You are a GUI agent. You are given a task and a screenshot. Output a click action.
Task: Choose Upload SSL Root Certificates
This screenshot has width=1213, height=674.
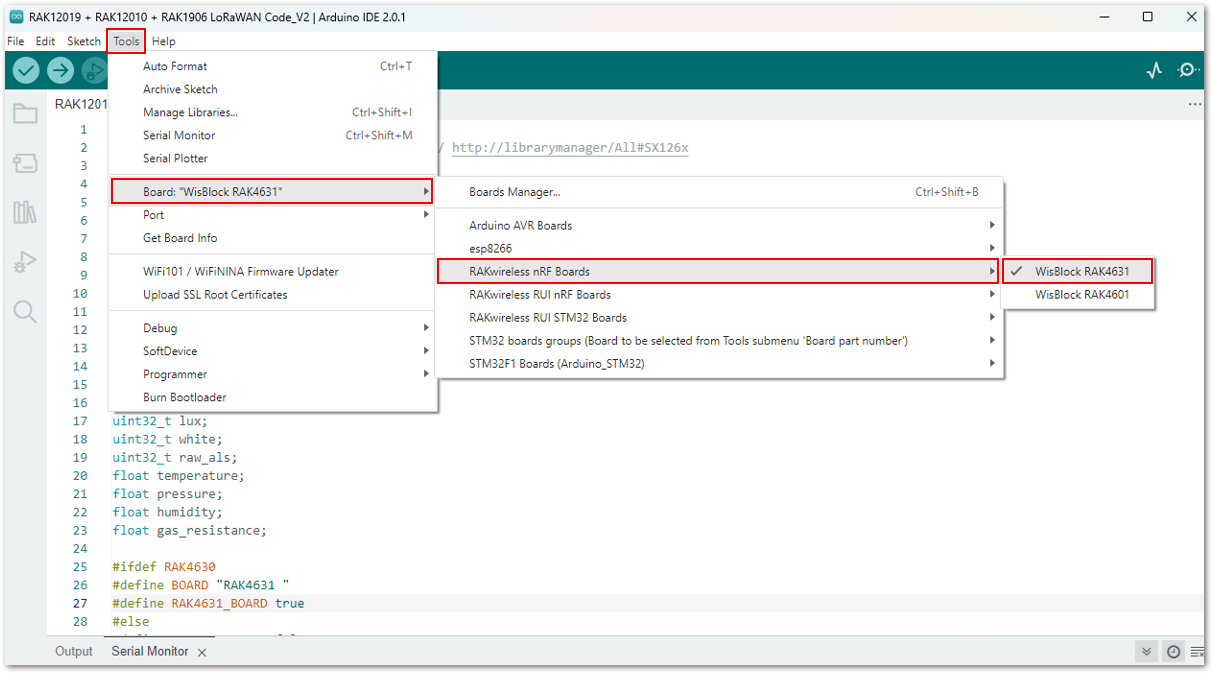pos(272,294)
